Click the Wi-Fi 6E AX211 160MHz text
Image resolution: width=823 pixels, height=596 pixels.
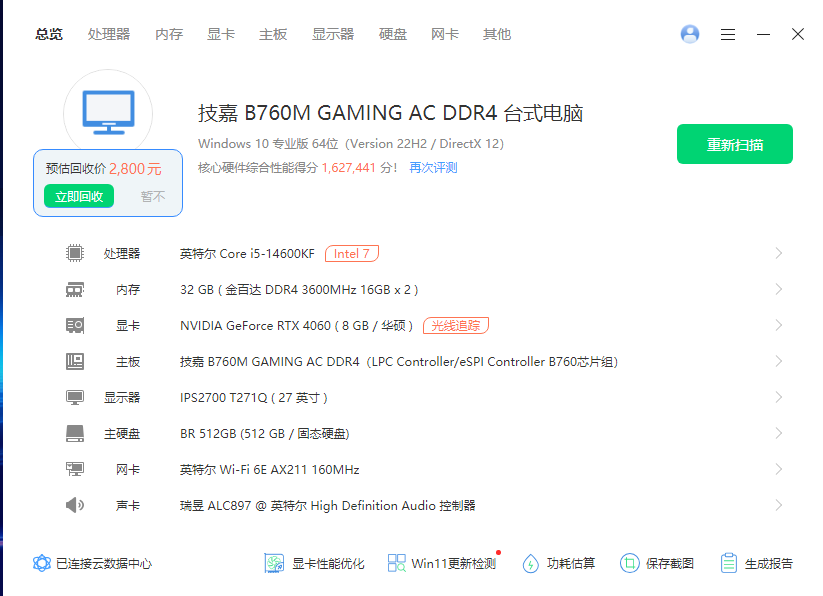[x=269, y=470]
